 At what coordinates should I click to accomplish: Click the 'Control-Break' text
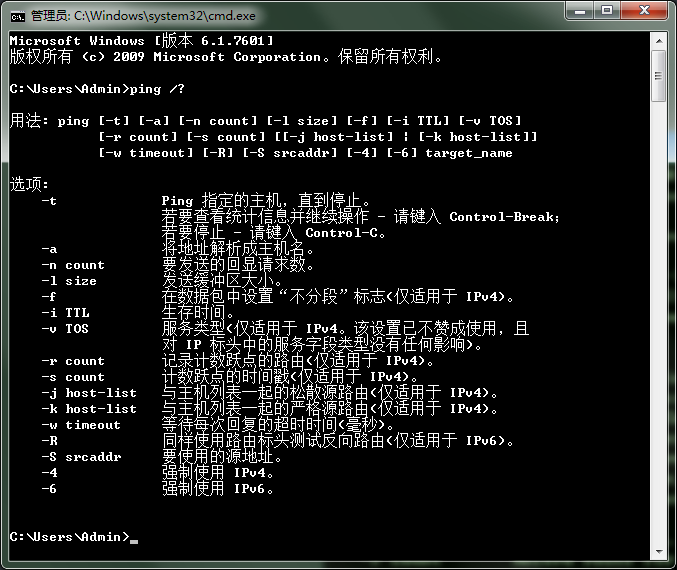[501, 217]
